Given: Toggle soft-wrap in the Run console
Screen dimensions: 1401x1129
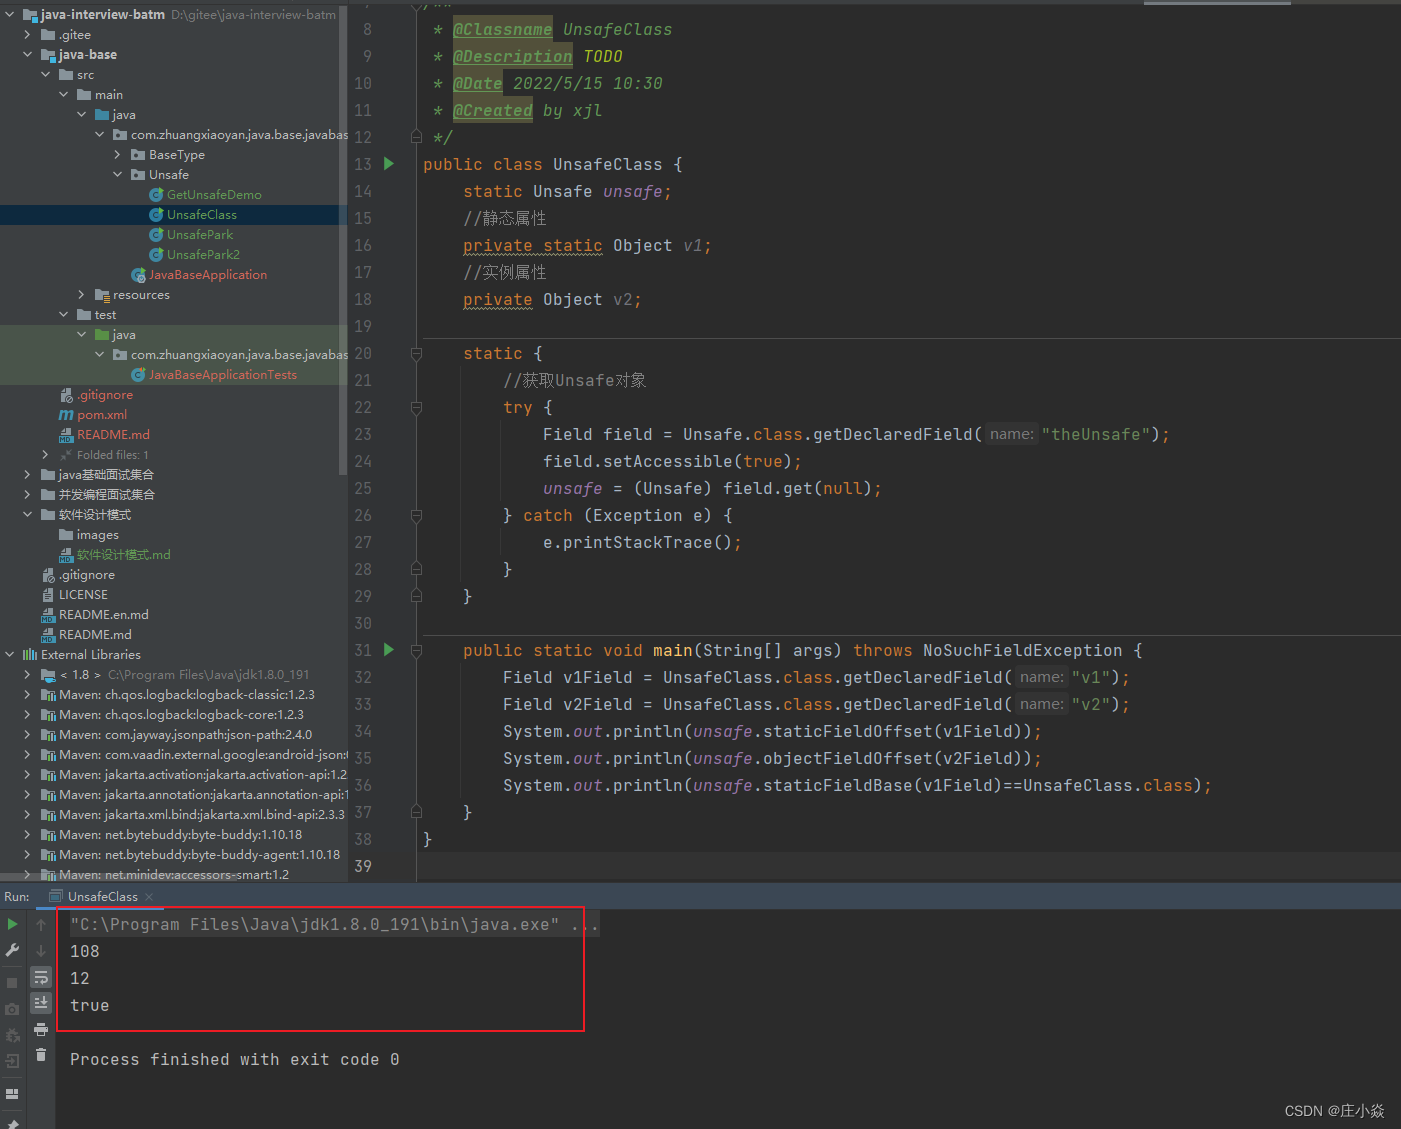Looking at the screenshot, I should tap(41, 977).
